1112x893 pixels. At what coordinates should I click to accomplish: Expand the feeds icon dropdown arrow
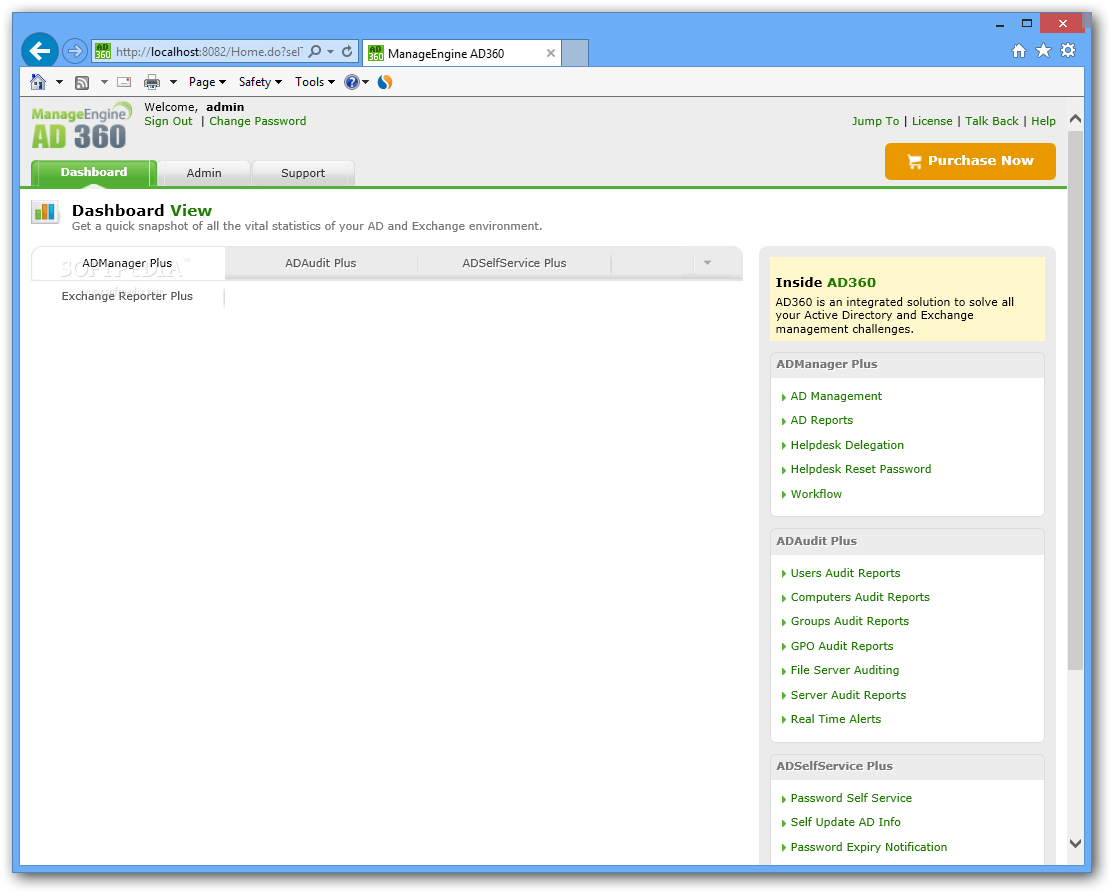tap(104, 82)
